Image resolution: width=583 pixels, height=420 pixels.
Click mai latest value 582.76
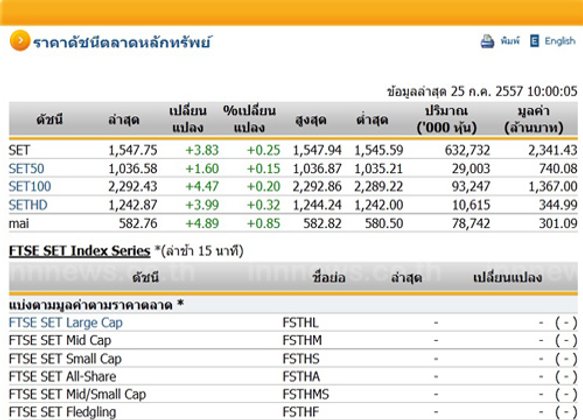coord(138,224)
